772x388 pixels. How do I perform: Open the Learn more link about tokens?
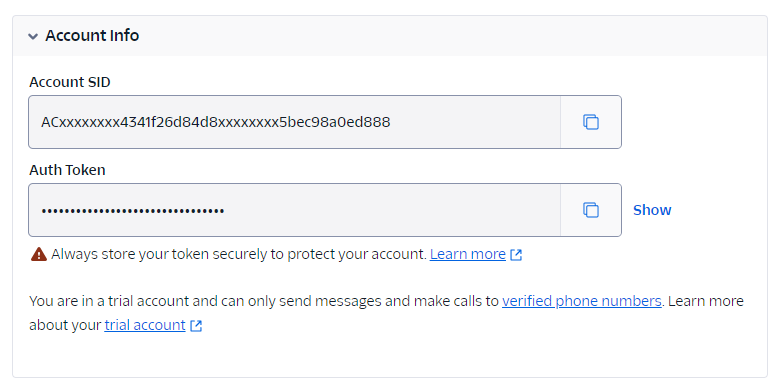coord(468,254)
